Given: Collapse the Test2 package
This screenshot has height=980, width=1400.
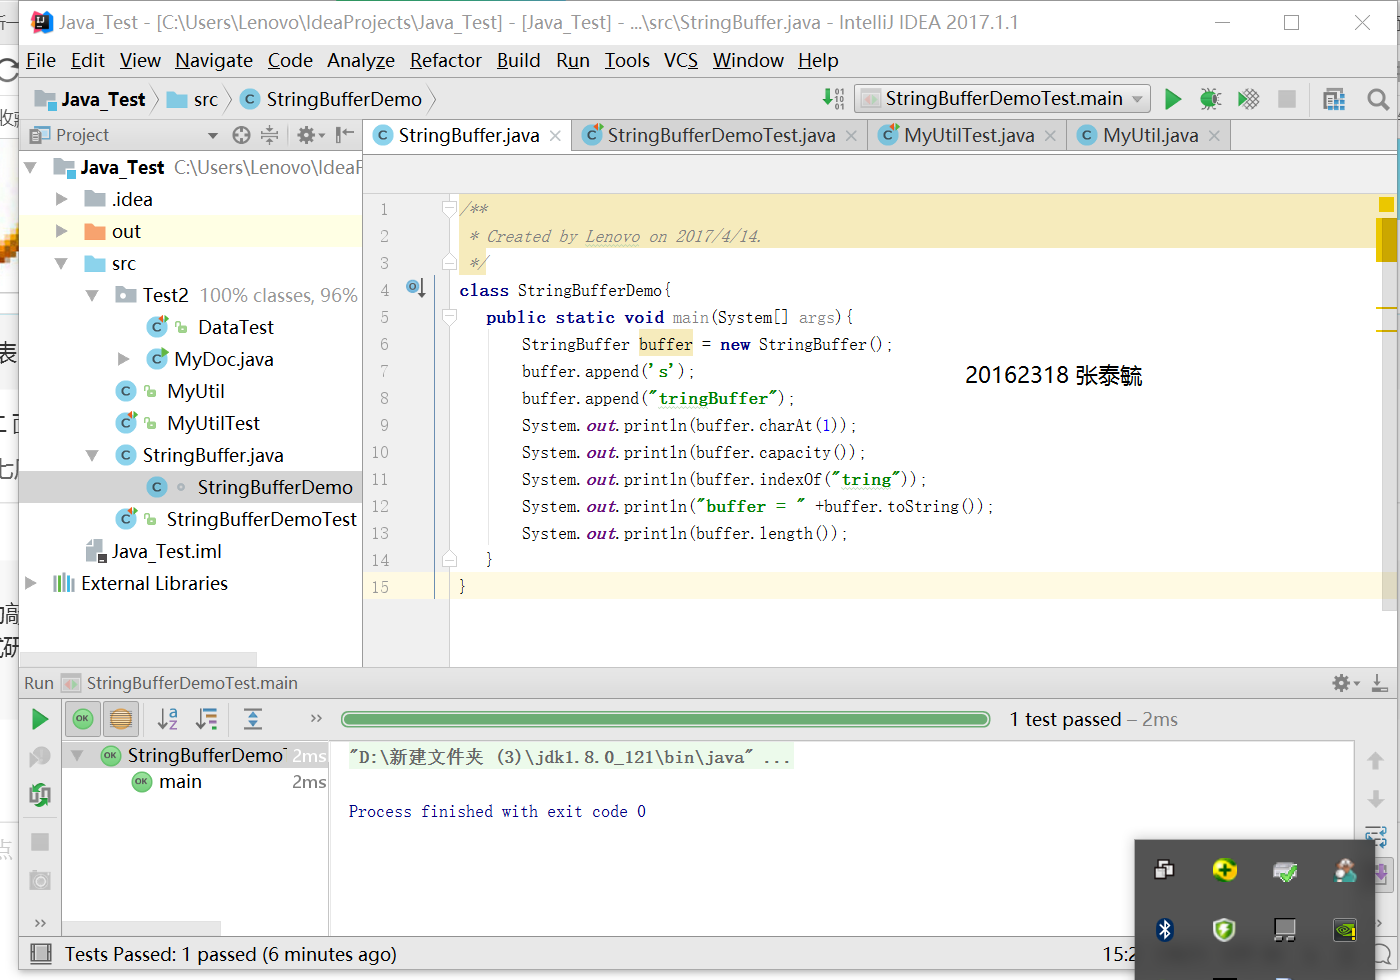Looking at the screenshot, I should tap(93, 295).
